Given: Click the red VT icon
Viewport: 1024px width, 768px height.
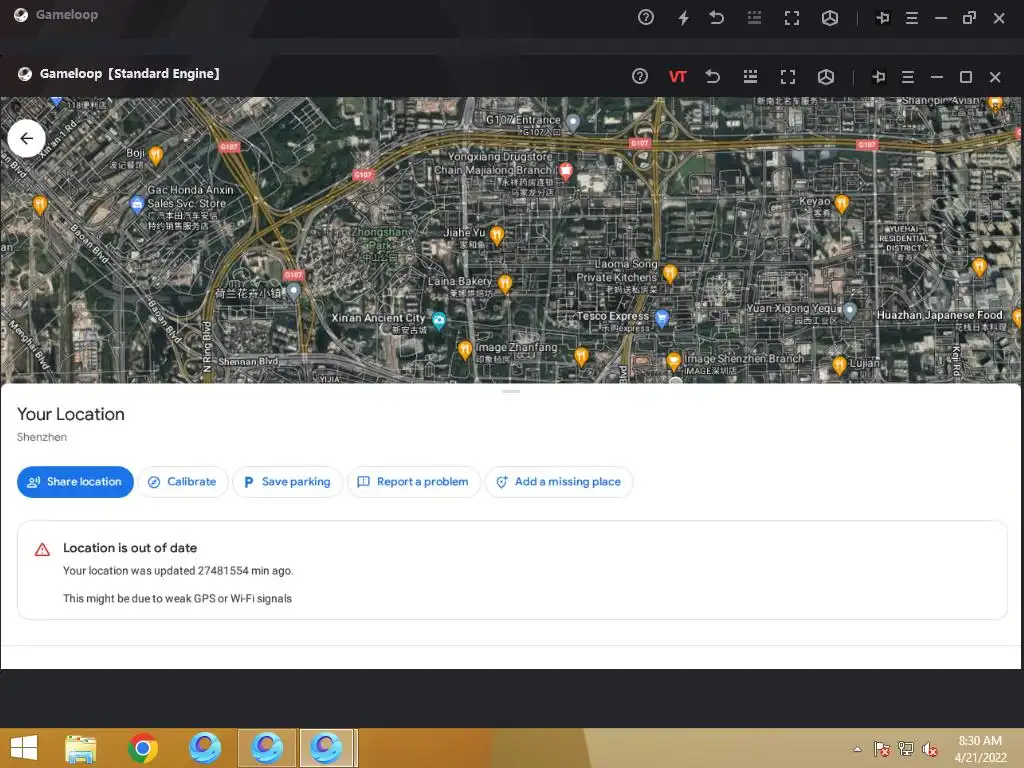Looking at the screenshot, I should click(677, 77).
